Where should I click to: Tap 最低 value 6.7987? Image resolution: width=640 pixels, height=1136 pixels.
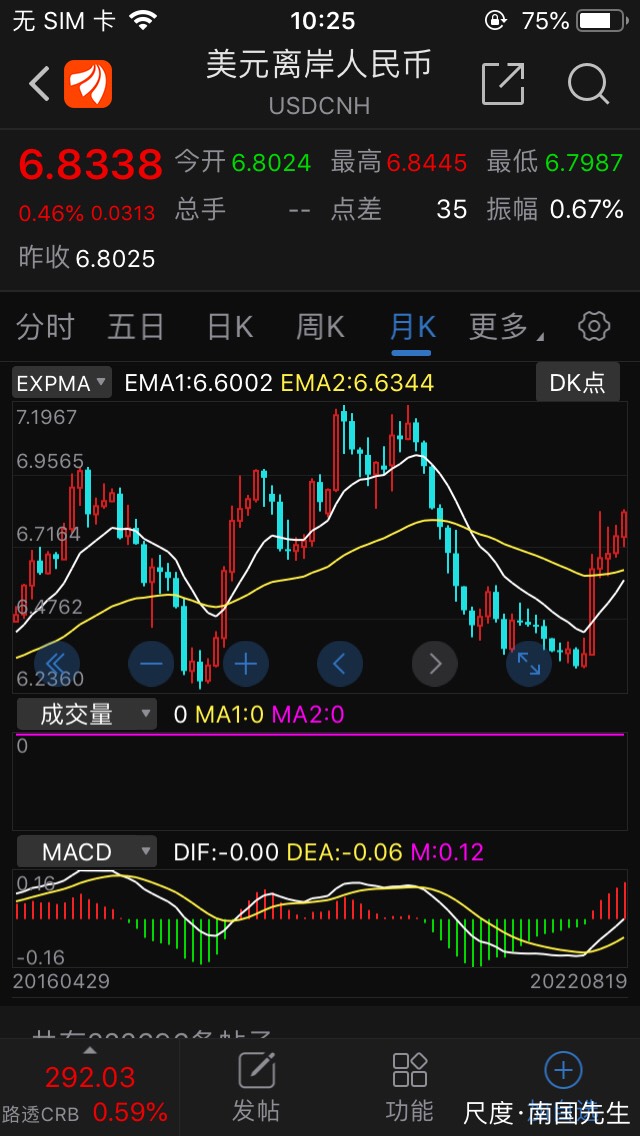[583, 163]
